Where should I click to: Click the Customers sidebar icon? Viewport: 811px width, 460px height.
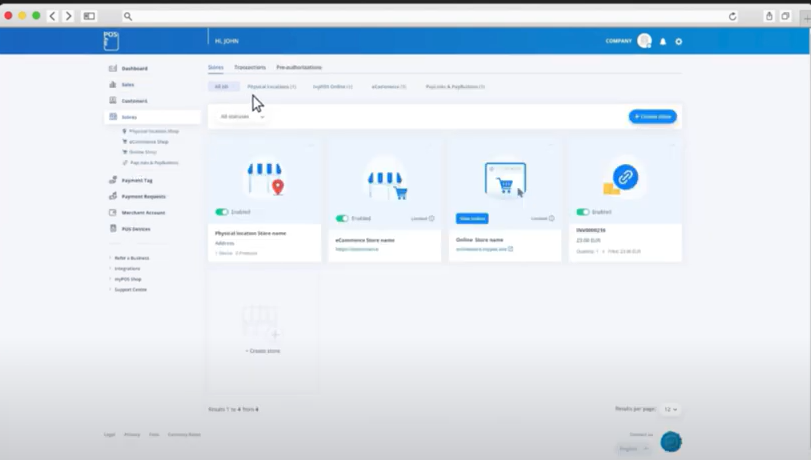[x=113, y=100]
